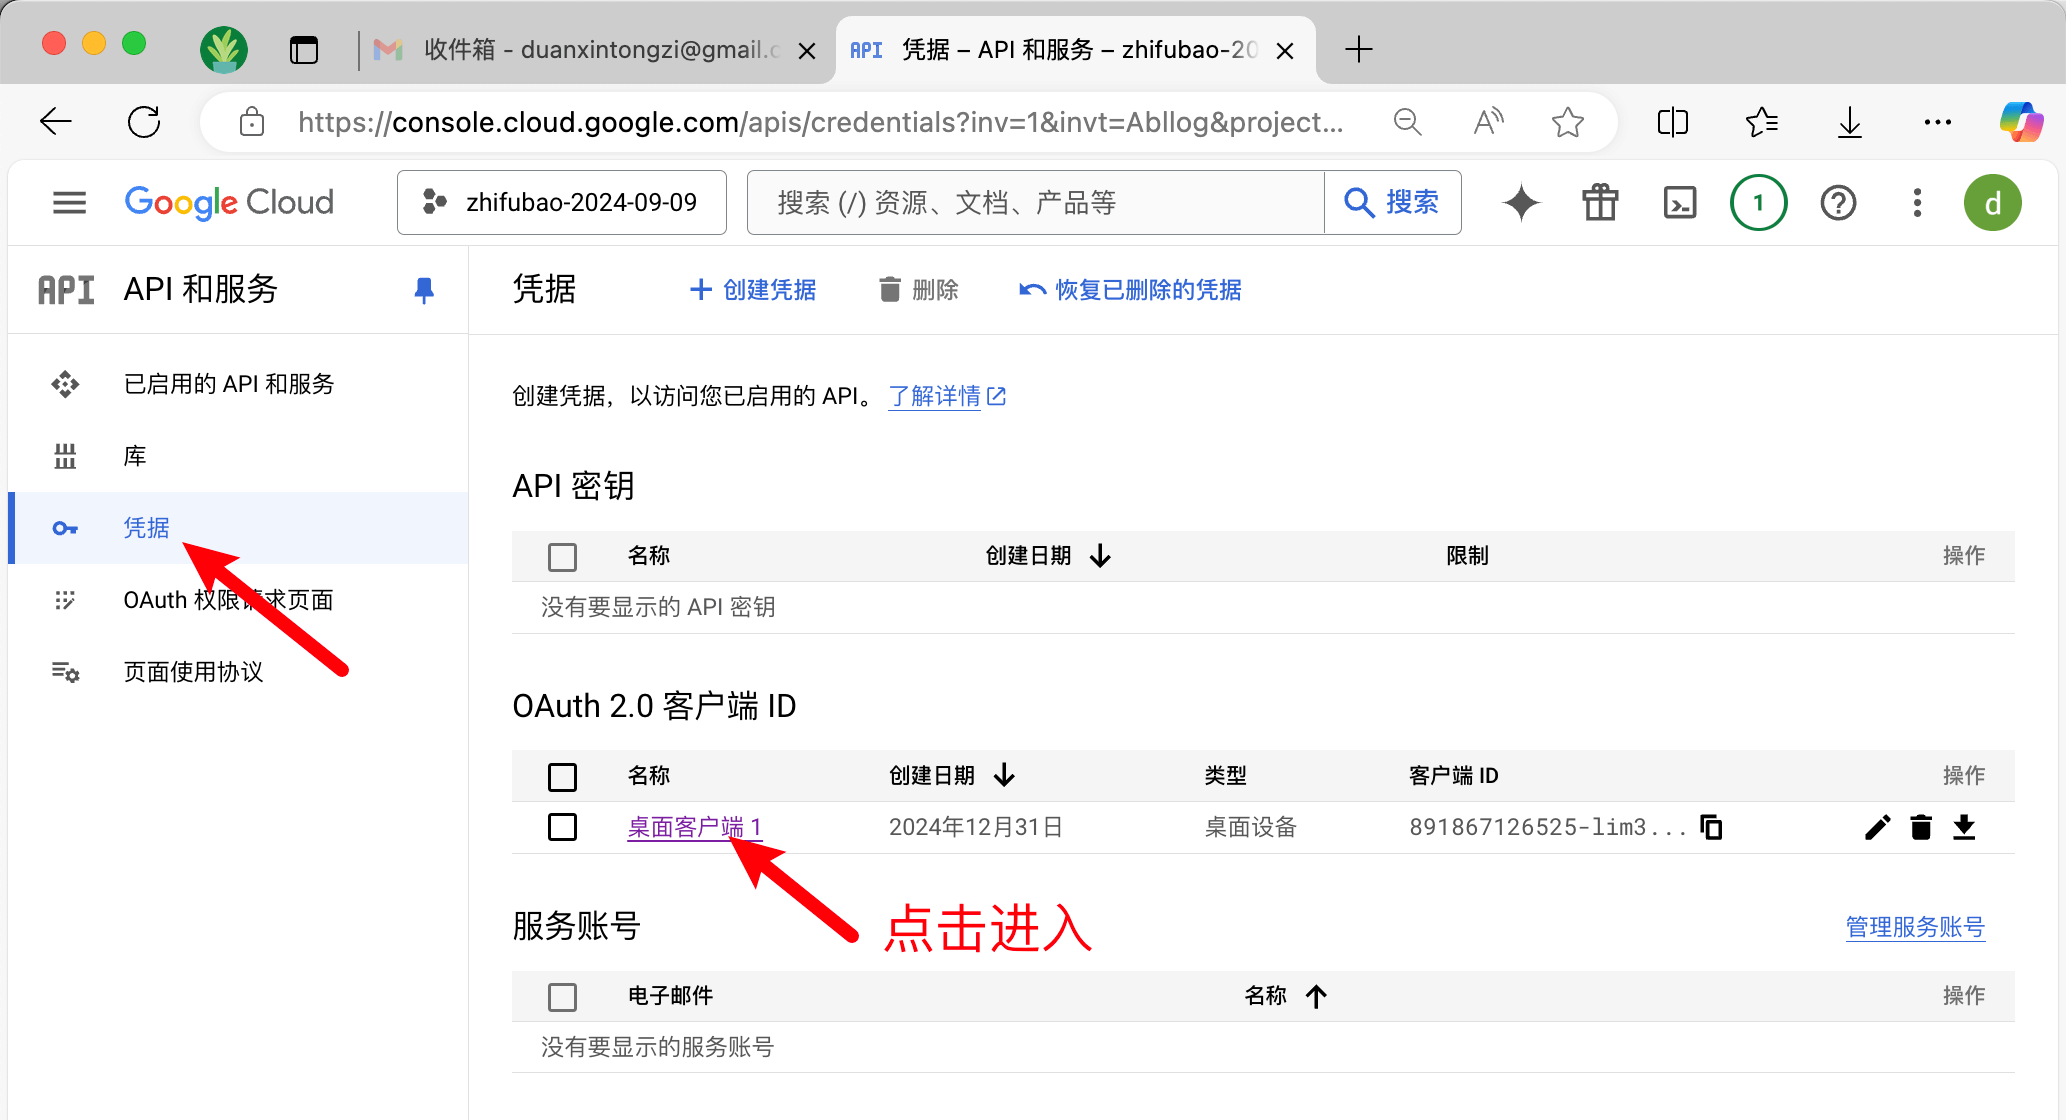Delete 桌面客户端 1 using trash icon
Screen dimensions: 2066x1120
(1921, 827)
